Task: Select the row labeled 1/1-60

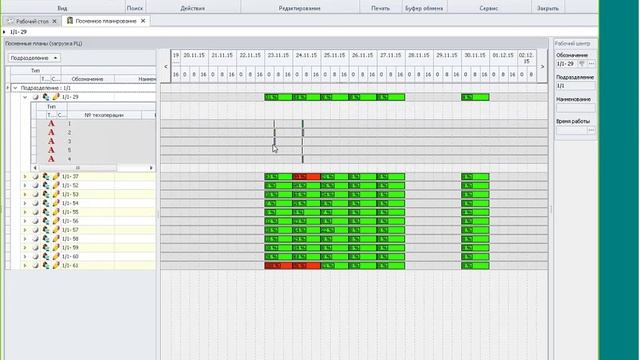Action: point(70,256)
